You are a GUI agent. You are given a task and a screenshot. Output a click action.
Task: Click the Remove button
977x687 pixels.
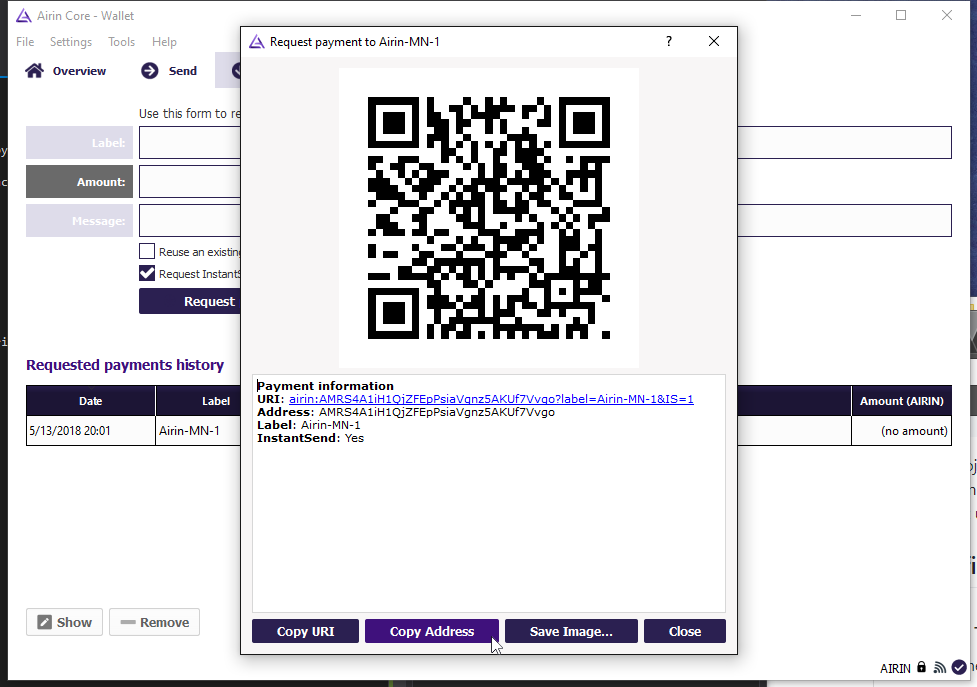pos(155,622)
